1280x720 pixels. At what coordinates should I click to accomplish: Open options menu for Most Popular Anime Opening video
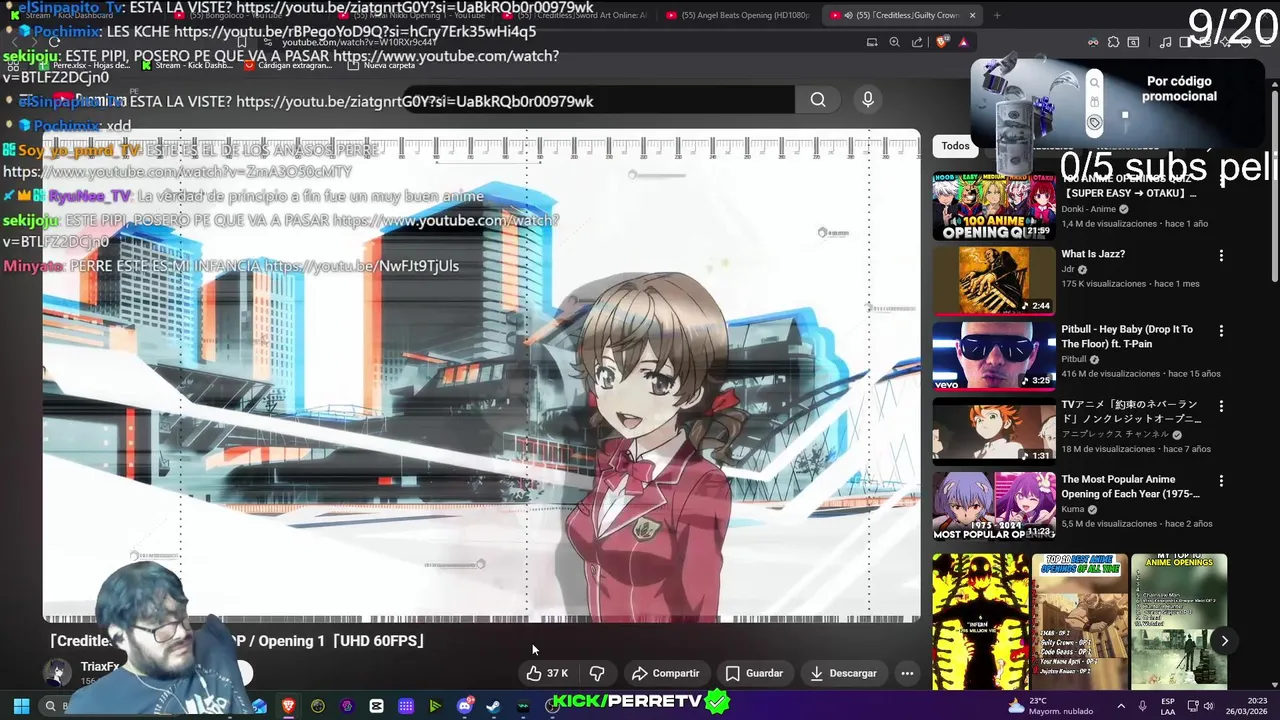click(x=1221, y=480)
